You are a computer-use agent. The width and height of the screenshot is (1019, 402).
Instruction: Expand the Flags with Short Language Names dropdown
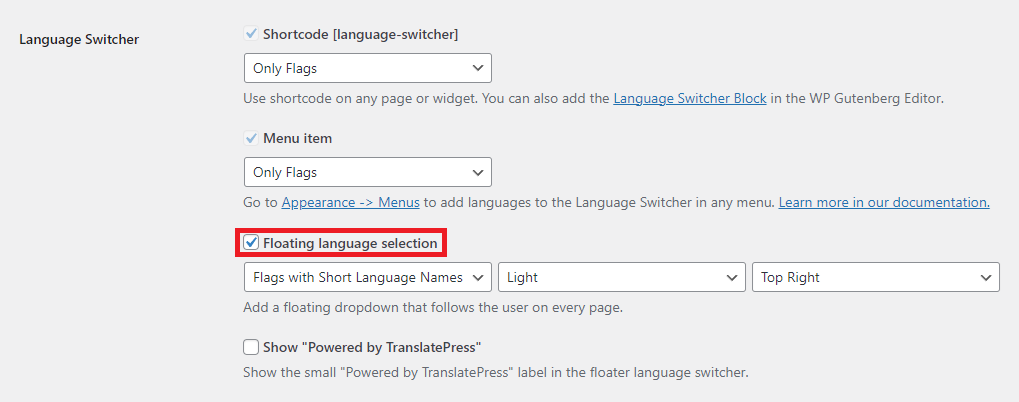pos(367,277)
